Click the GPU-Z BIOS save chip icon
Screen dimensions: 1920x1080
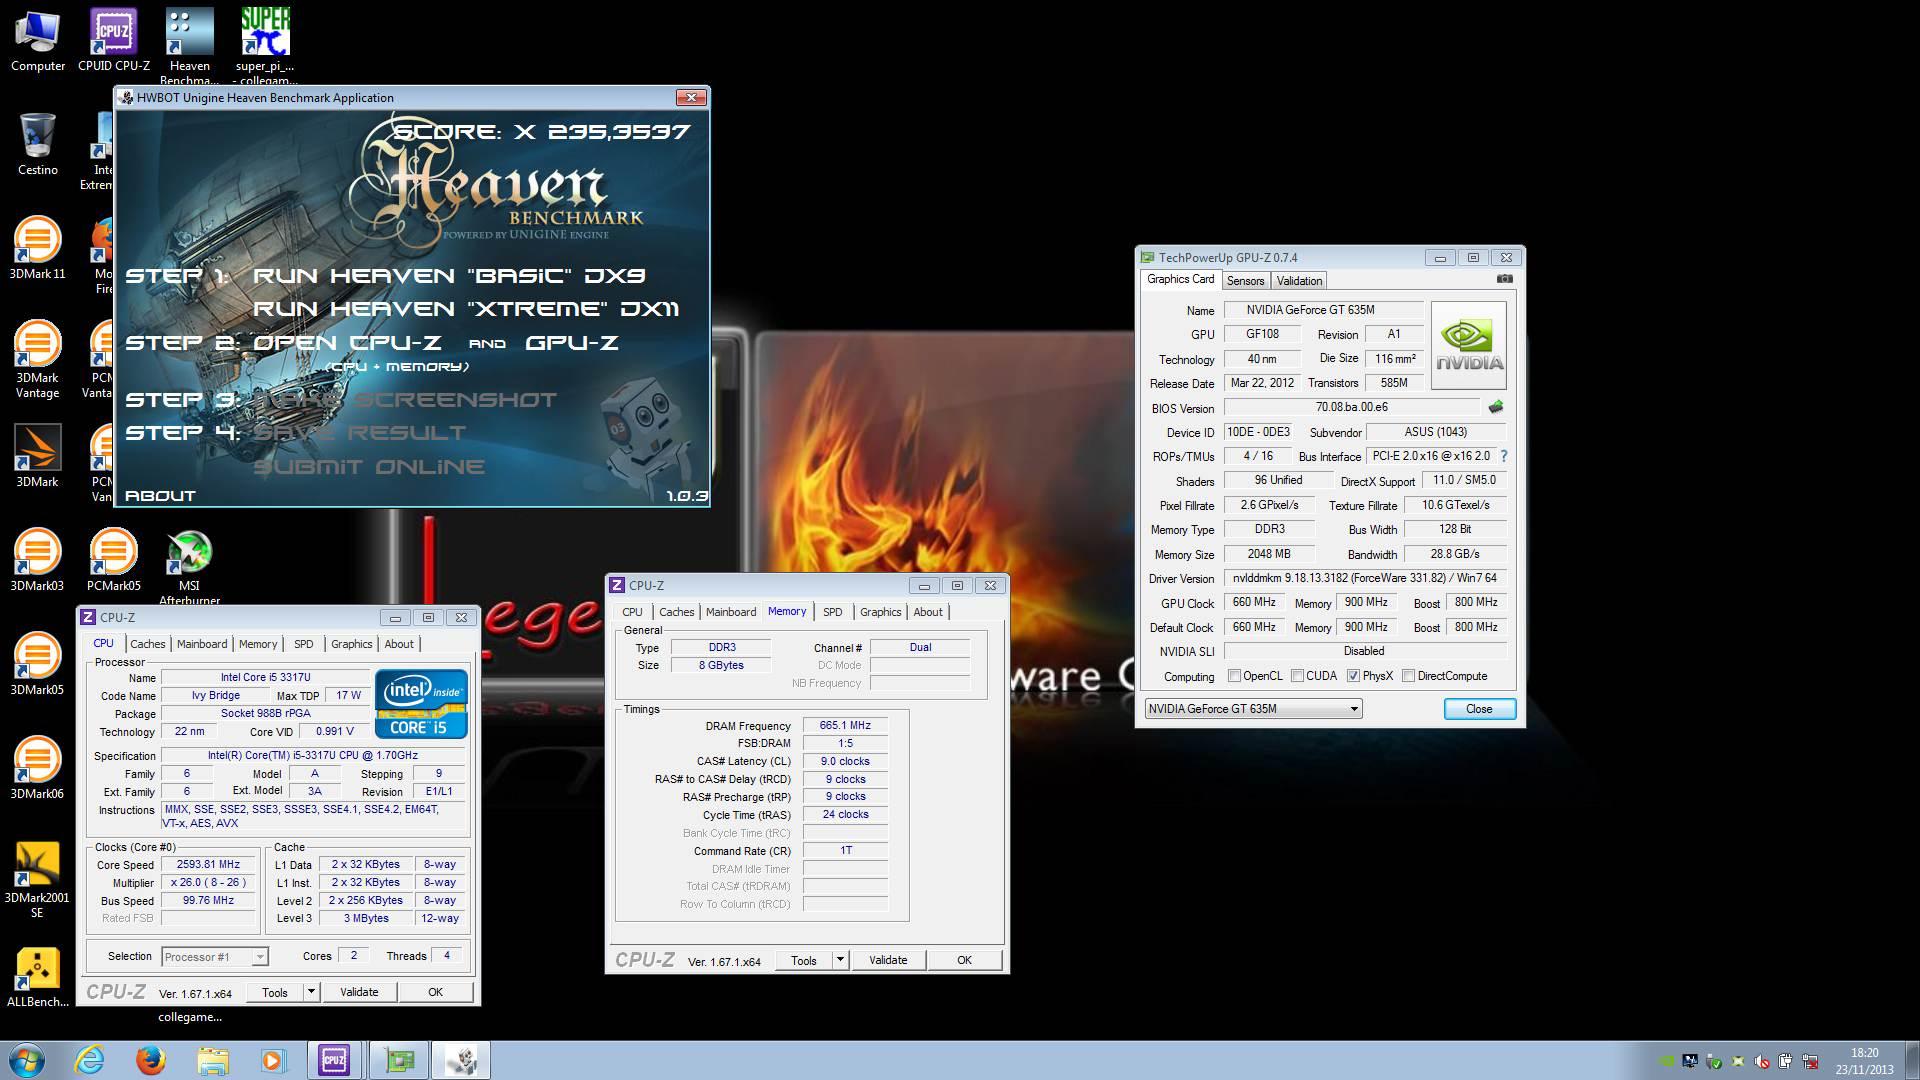[x=1496, y=407]
